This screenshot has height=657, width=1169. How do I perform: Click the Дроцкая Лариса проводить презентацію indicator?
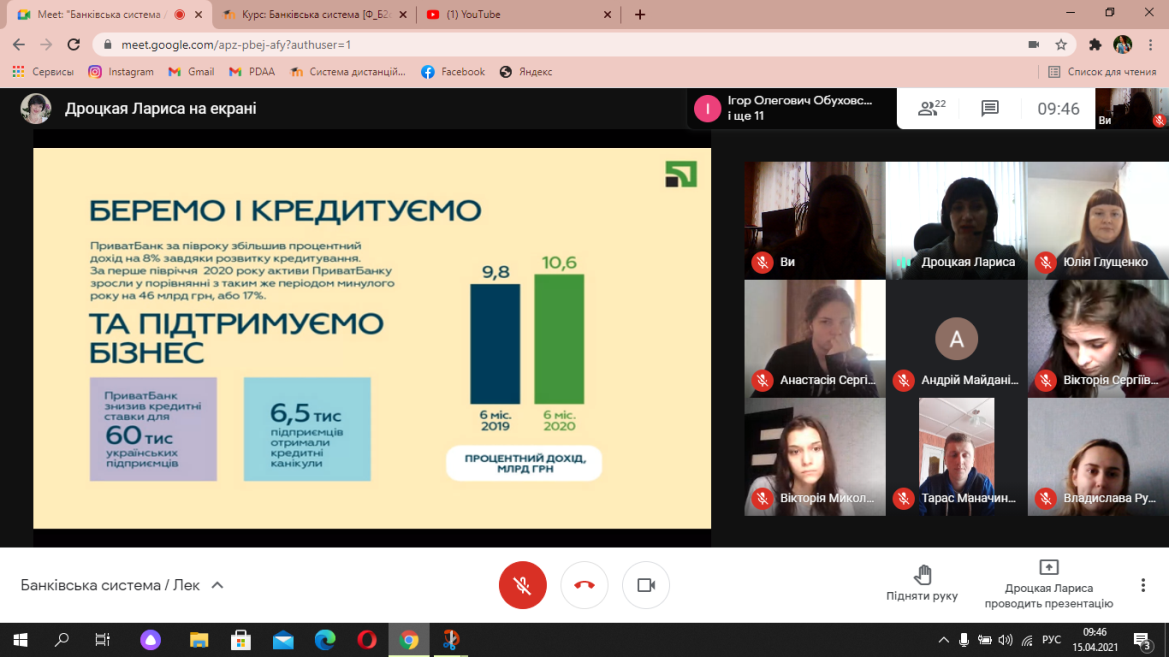[1048, 585]
